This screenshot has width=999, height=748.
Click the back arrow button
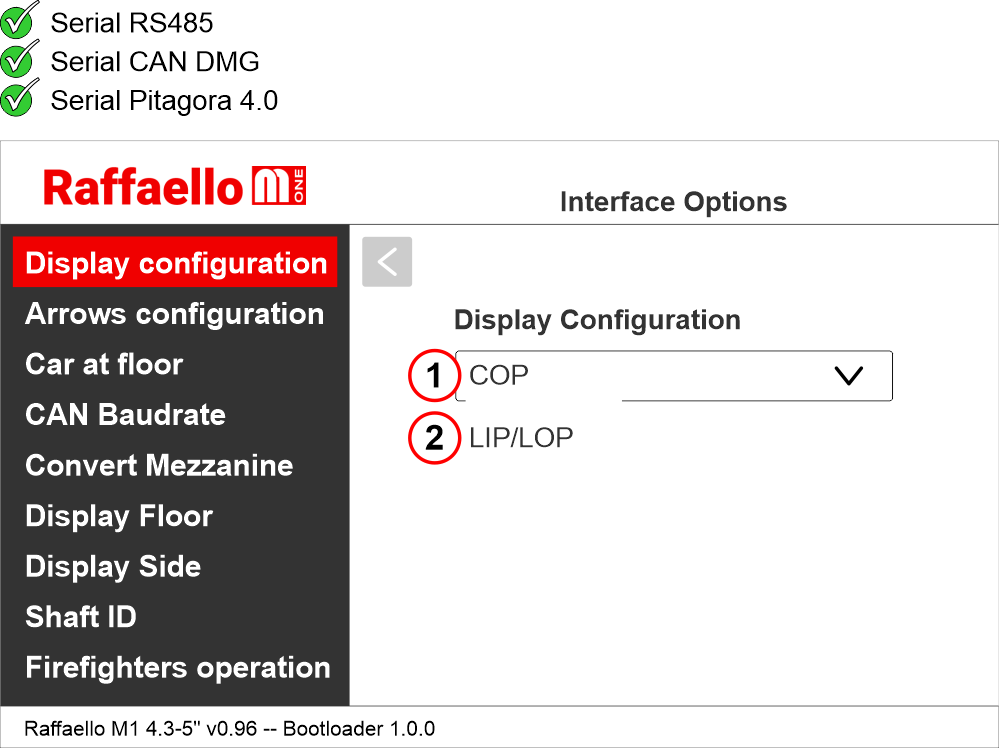(387, 262)
